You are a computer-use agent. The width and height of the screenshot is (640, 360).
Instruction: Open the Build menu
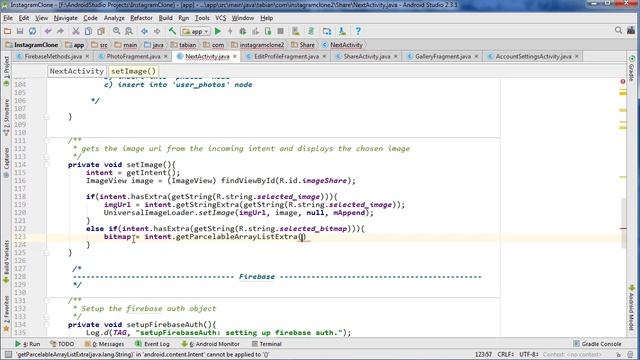coord(165,18)
